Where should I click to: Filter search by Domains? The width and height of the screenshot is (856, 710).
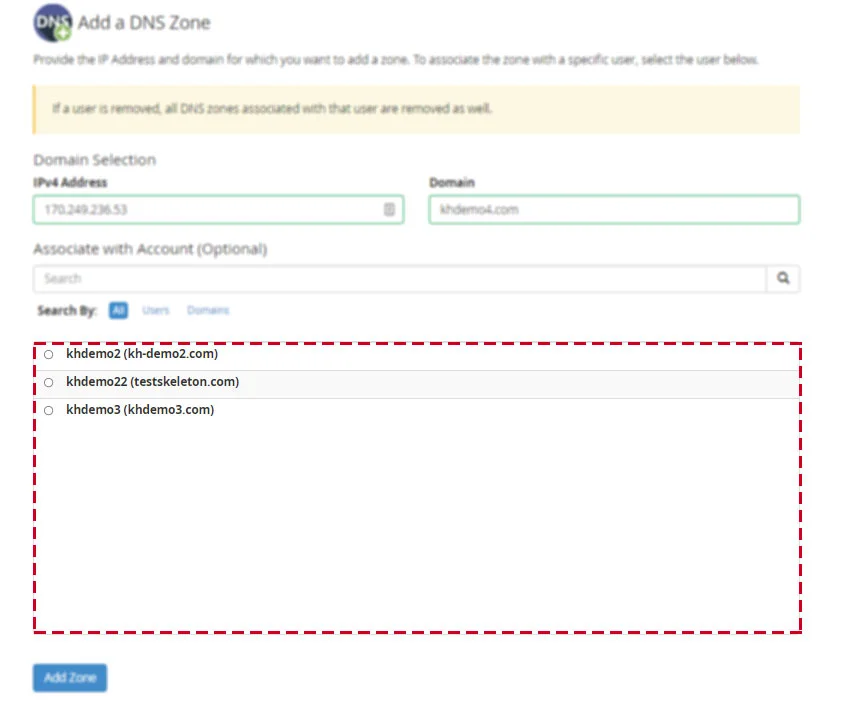tap(208, 310)
